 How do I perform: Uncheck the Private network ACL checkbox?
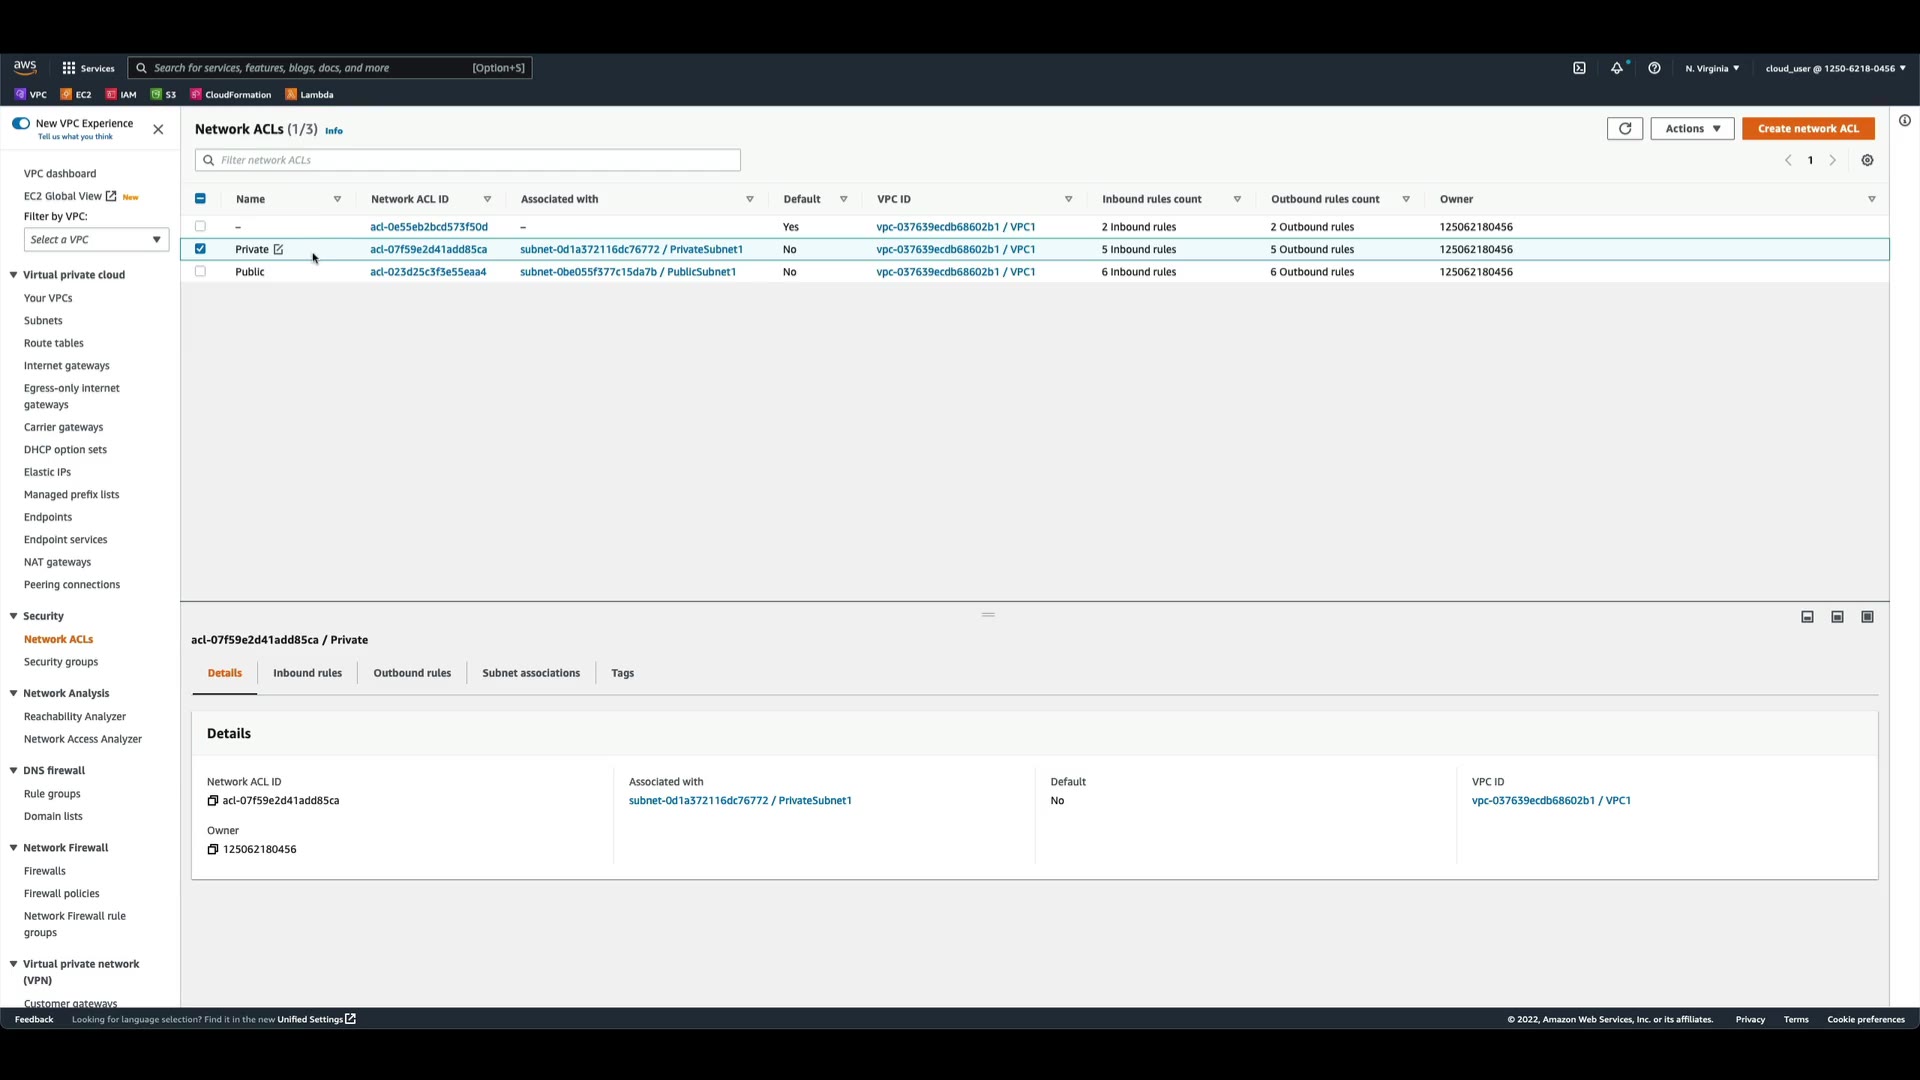[x=200, y=249]
